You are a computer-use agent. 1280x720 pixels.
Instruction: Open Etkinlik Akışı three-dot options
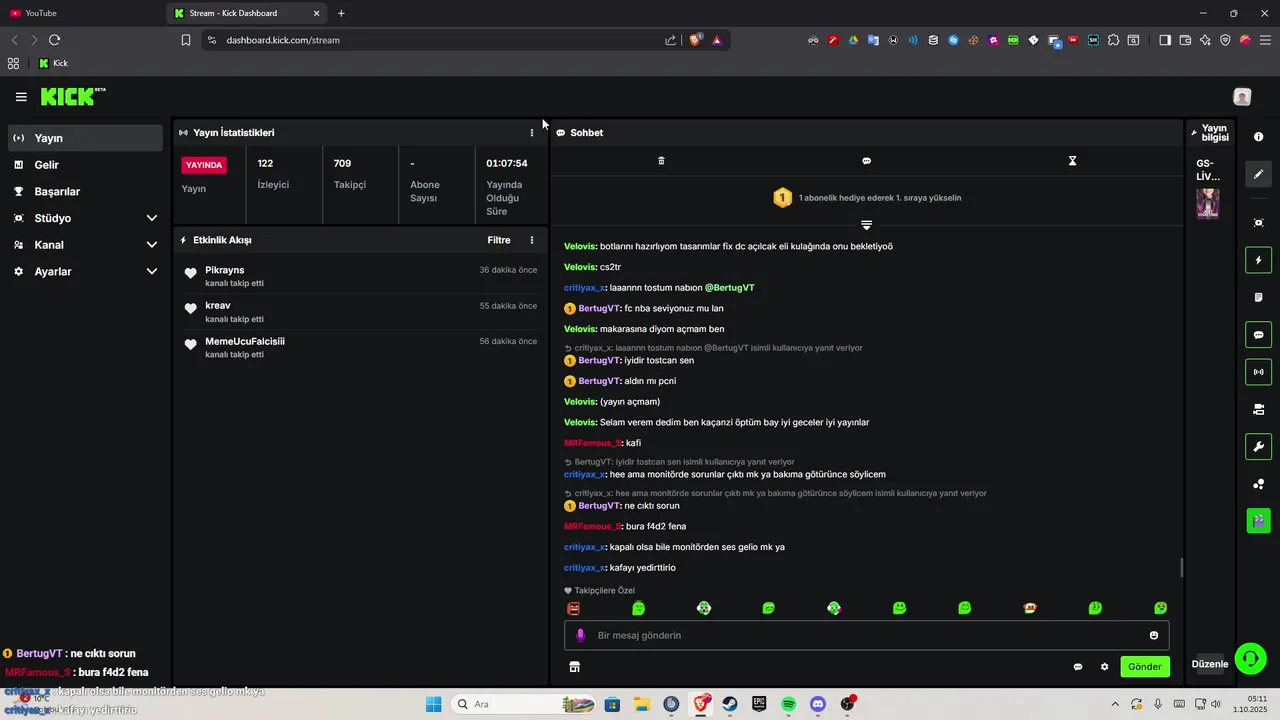coord(532,240)
